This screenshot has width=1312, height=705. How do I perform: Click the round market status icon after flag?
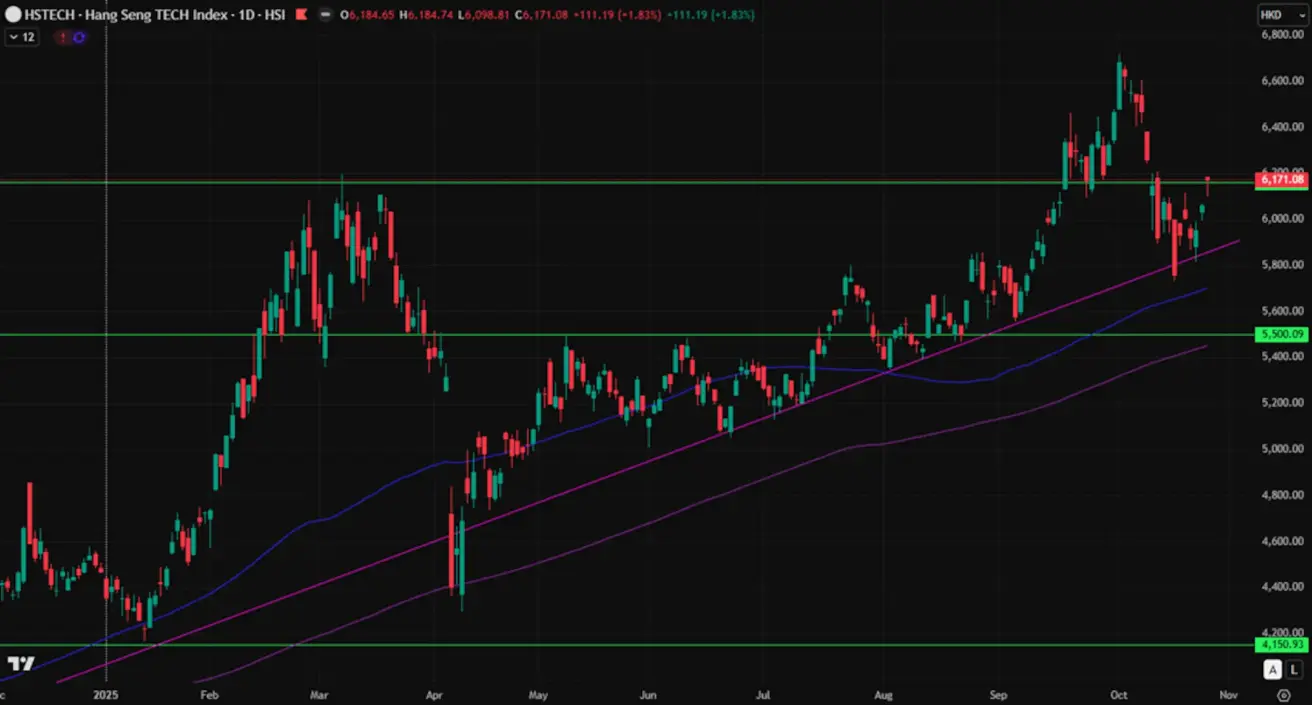[324, 15]
